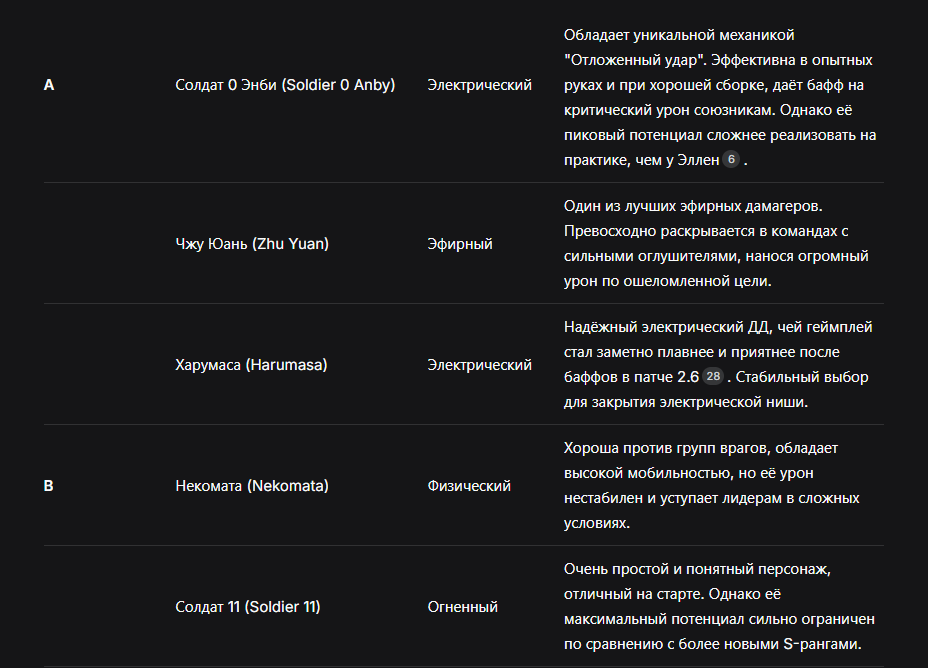
Task: Open citation badge 6 after Эллен
Action: (731, 160)
